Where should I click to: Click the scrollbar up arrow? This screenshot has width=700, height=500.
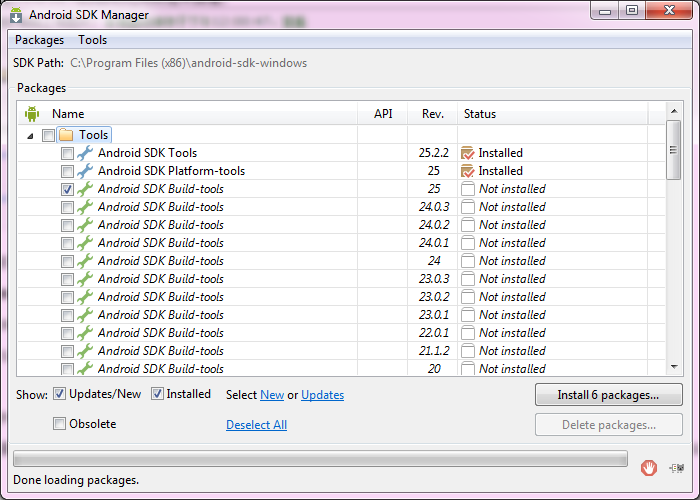[x=674, y=111]
